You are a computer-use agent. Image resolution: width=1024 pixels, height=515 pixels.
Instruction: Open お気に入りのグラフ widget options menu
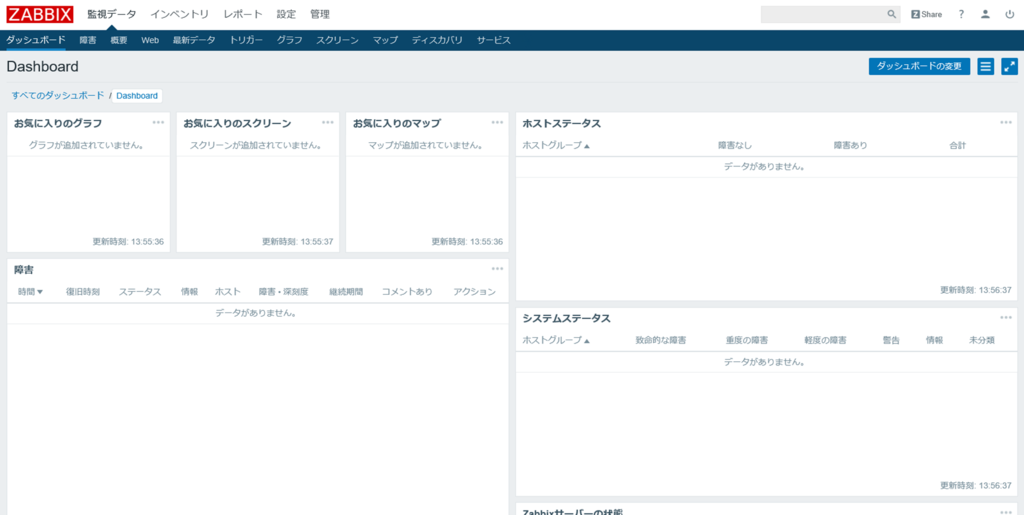158,122
